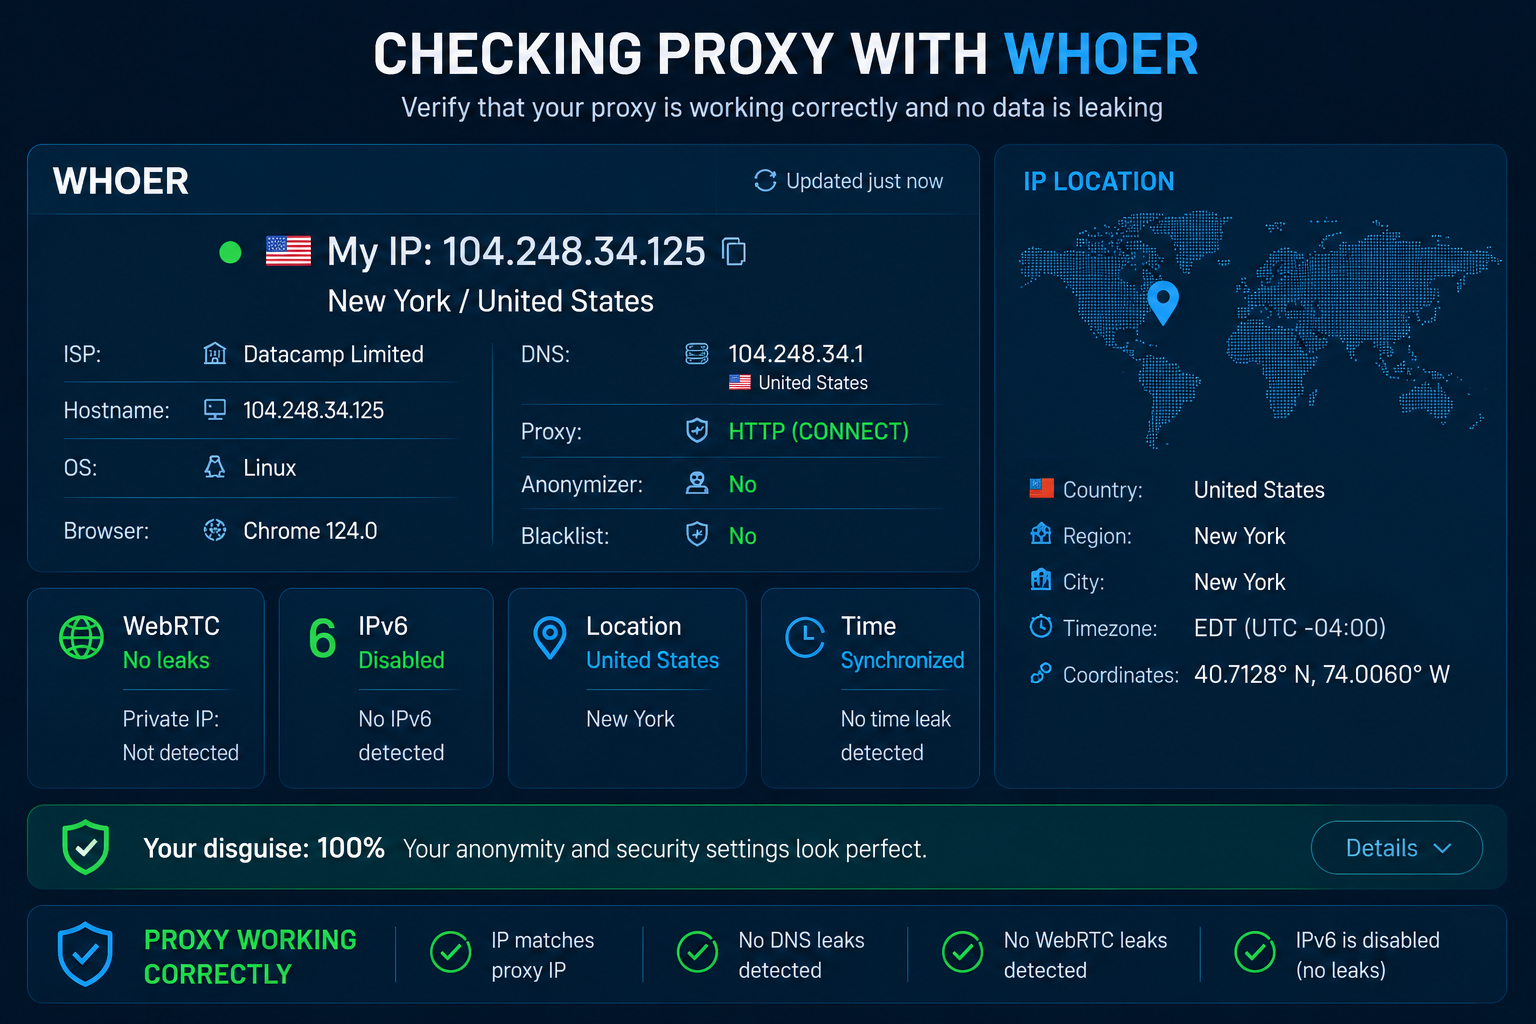Click the Linux penguin OS icon
This screenshot has width=1536, height=1024.
(215, 467)
